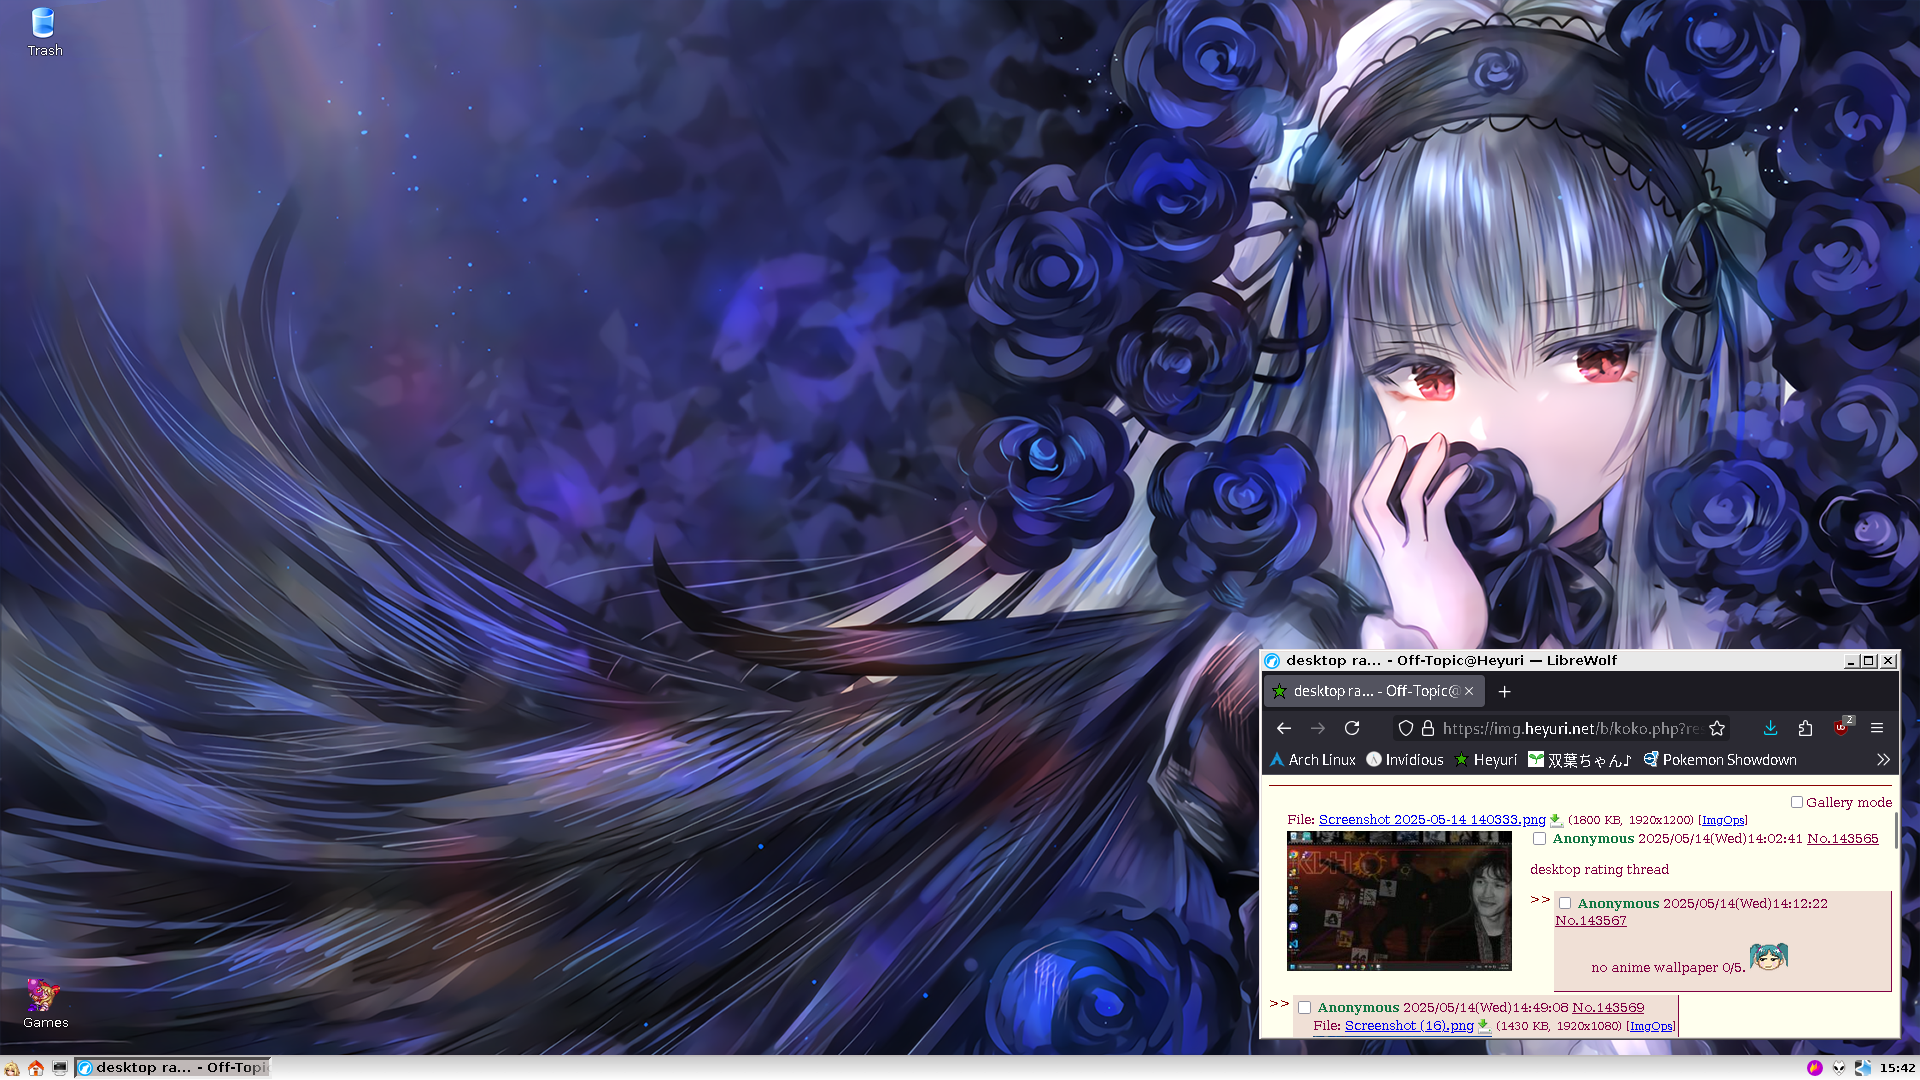This screenshot has width=1920, height=1080.
Task: Open the Trash desktop icon
Action: point(44,32)
